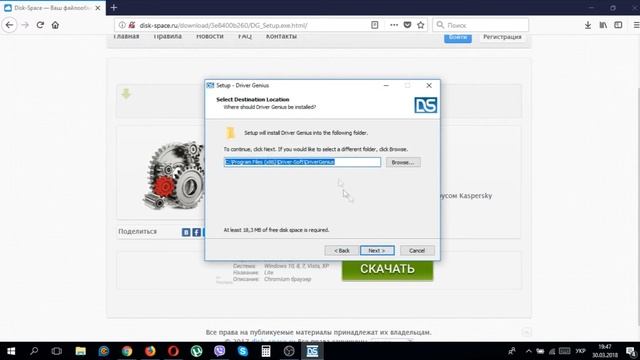The height and width of the screenshot is (360, 640).
Task: Click the browser back arrow
Action: (x=9, y=25)
